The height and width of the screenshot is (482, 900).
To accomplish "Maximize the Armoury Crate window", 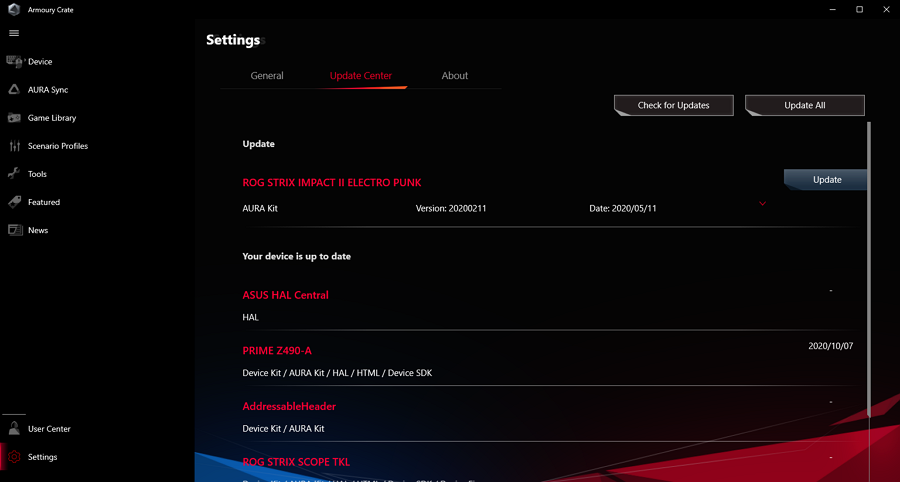I will 859,10.
